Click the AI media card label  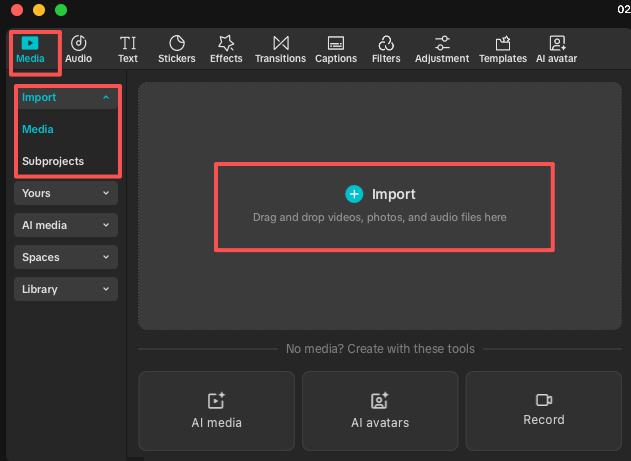[x=217, y=423]
